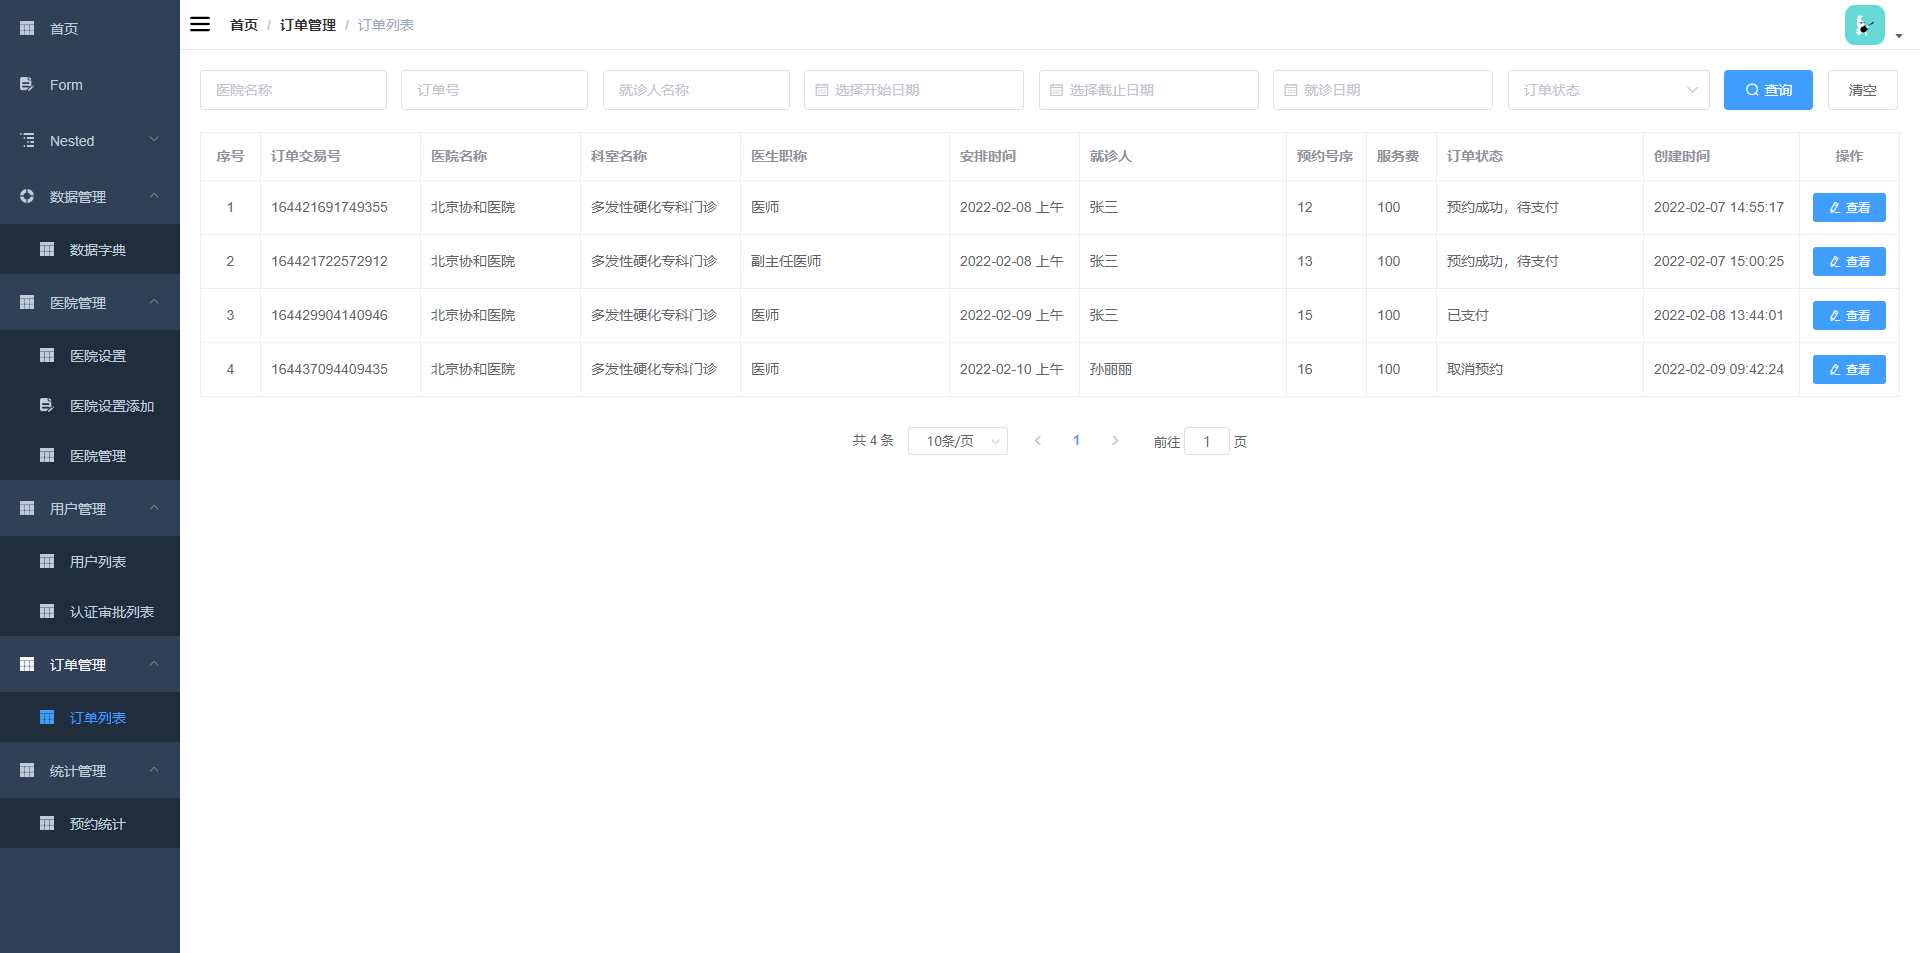Click the Nested menu list icon

tap(27, 140)
